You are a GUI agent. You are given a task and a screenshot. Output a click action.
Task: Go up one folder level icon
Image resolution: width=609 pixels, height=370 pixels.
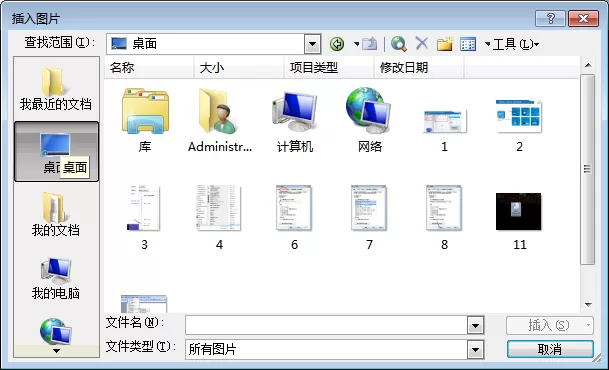click(369, 44)
